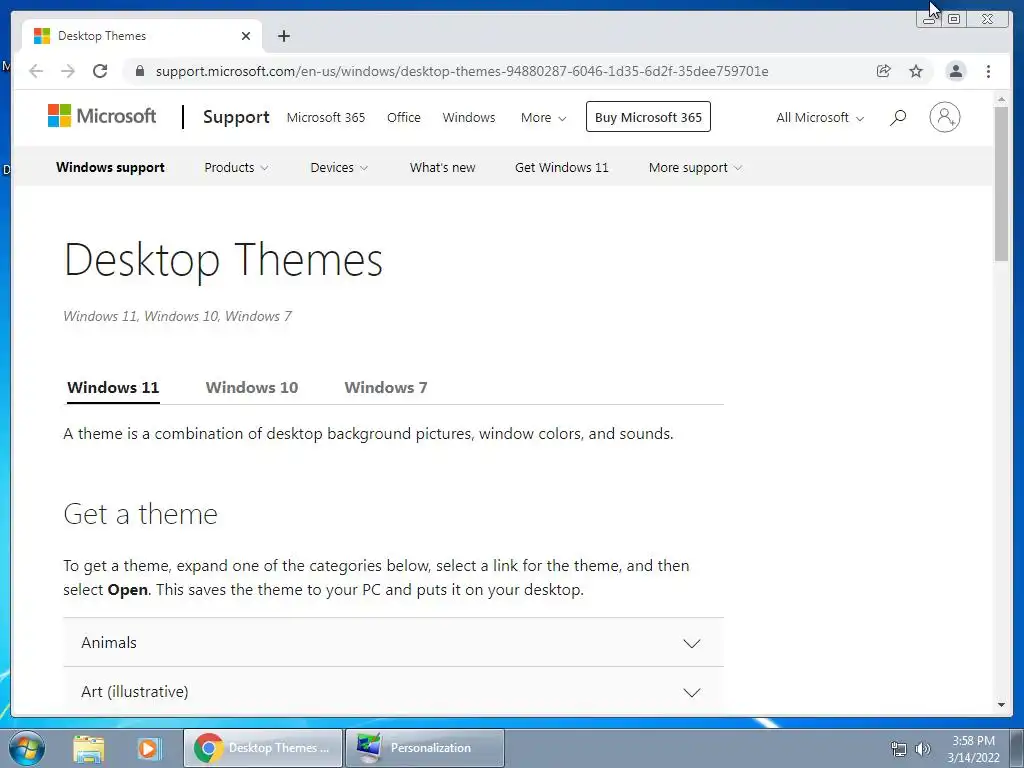Switch to the Windows 7 tab

(x=385, y=387)
